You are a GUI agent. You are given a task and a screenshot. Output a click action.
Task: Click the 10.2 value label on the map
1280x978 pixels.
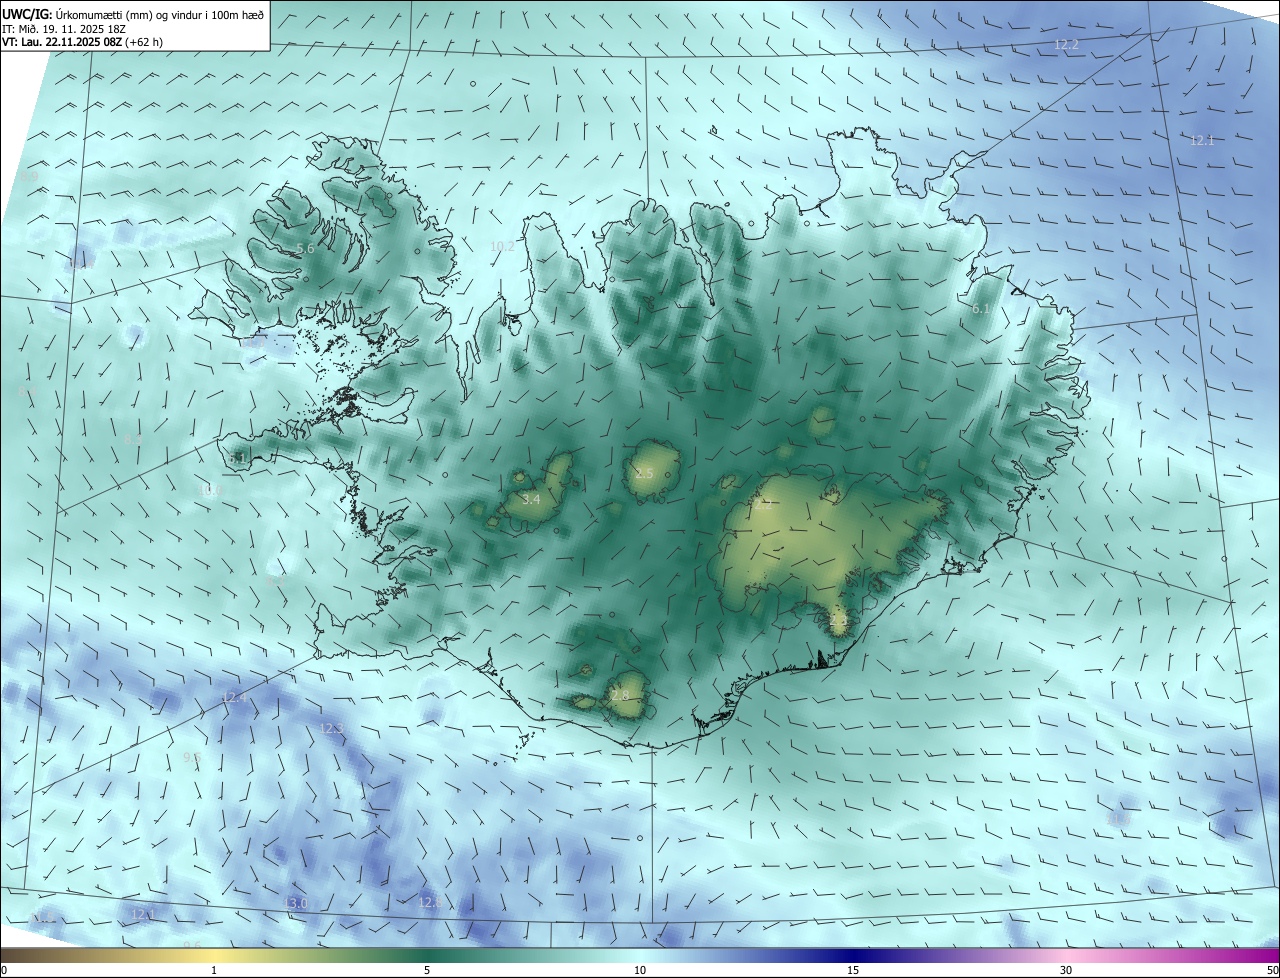502,246
